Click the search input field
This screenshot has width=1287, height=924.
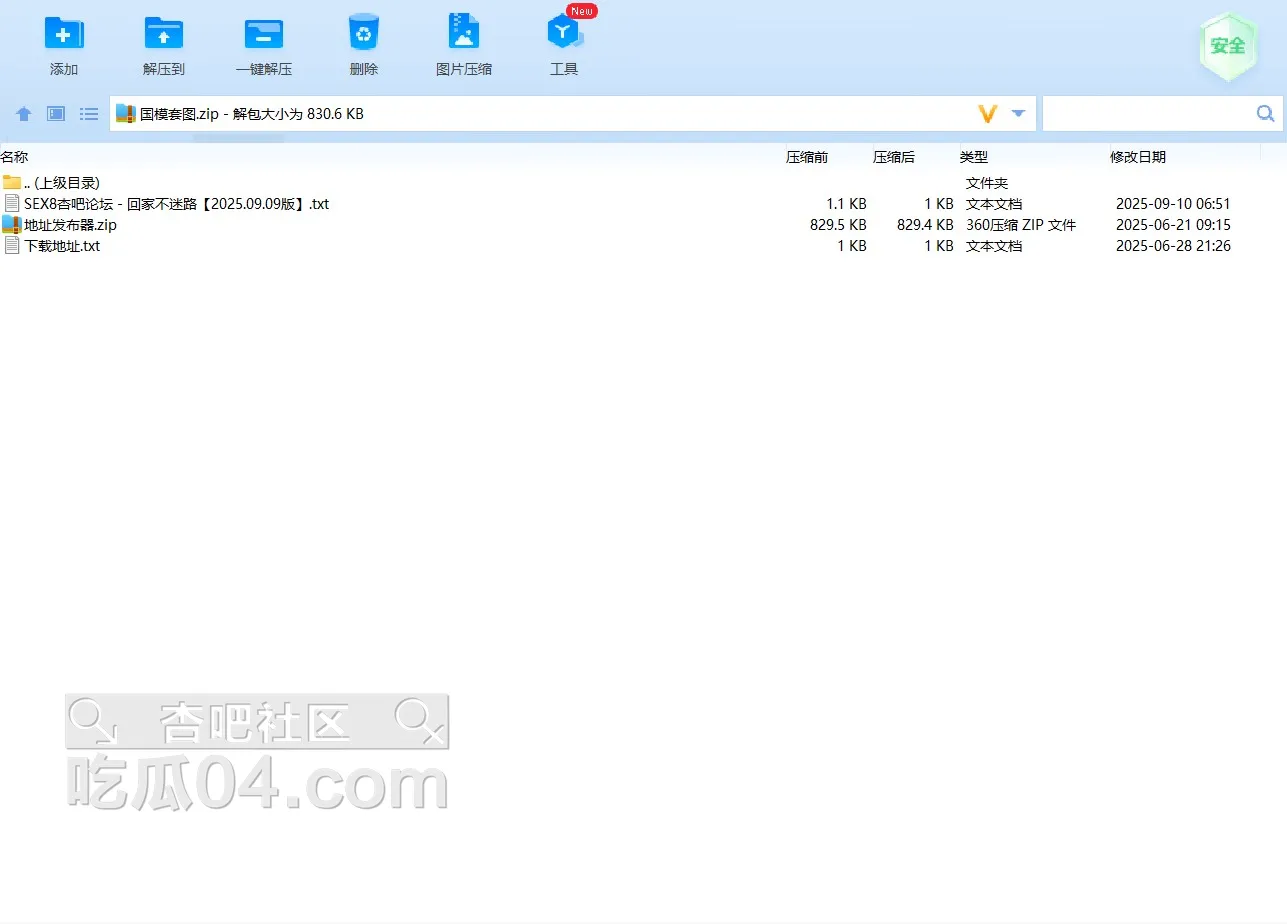(x=1147, y=114)
